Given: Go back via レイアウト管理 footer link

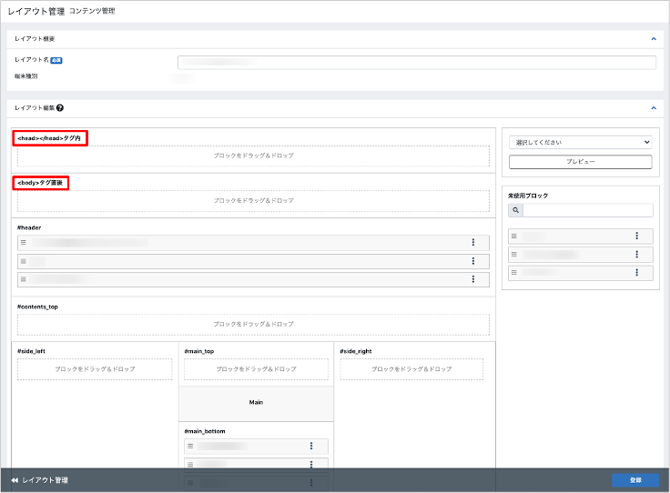Looking at the screenshot, I should click(40, 481).
